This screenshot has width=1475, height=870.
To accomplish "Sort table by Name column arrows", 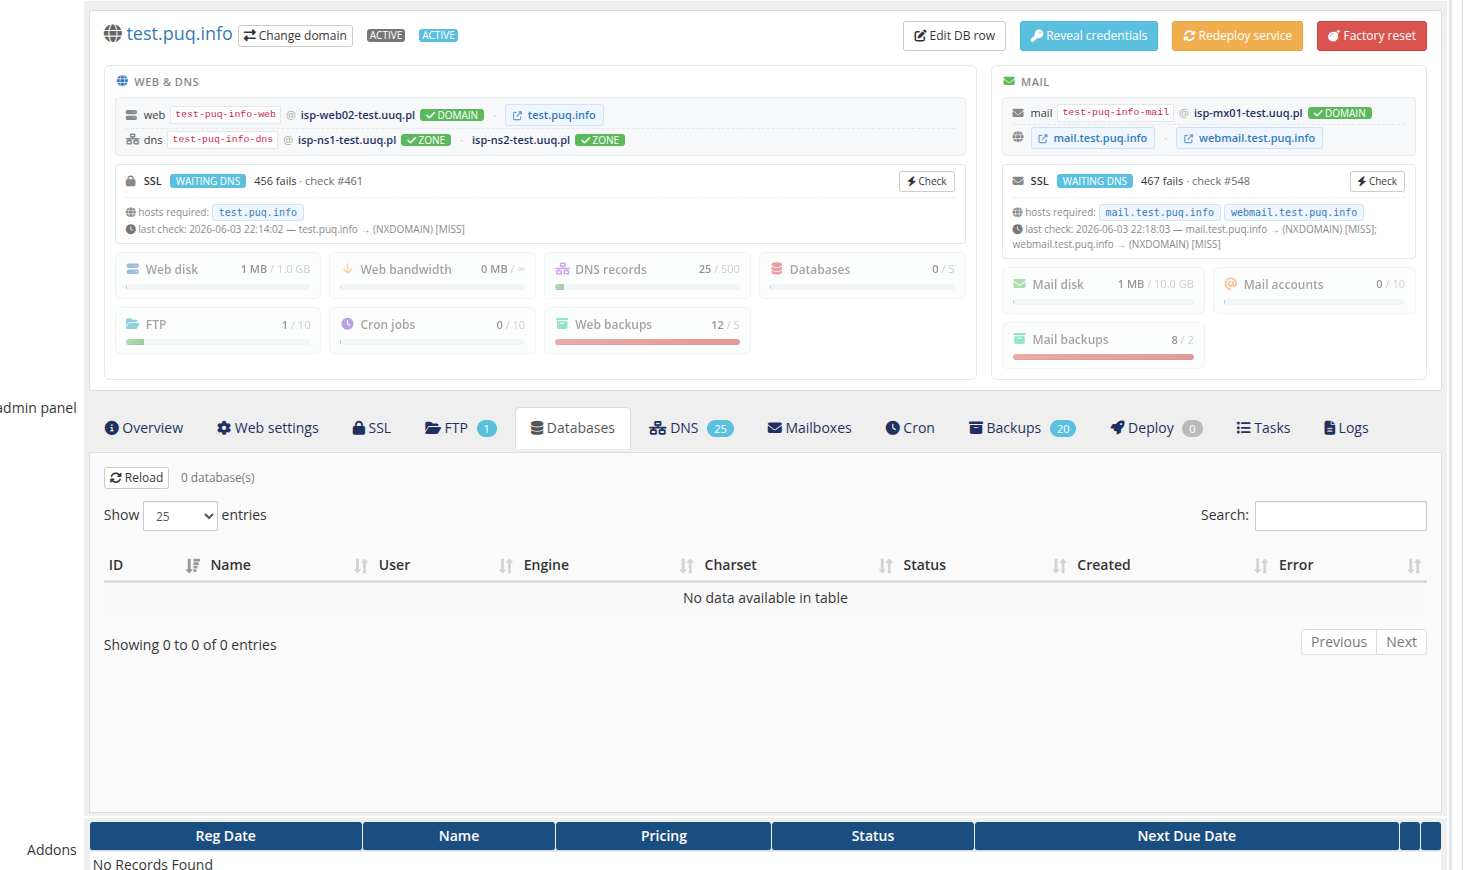I will click(361, 566).
